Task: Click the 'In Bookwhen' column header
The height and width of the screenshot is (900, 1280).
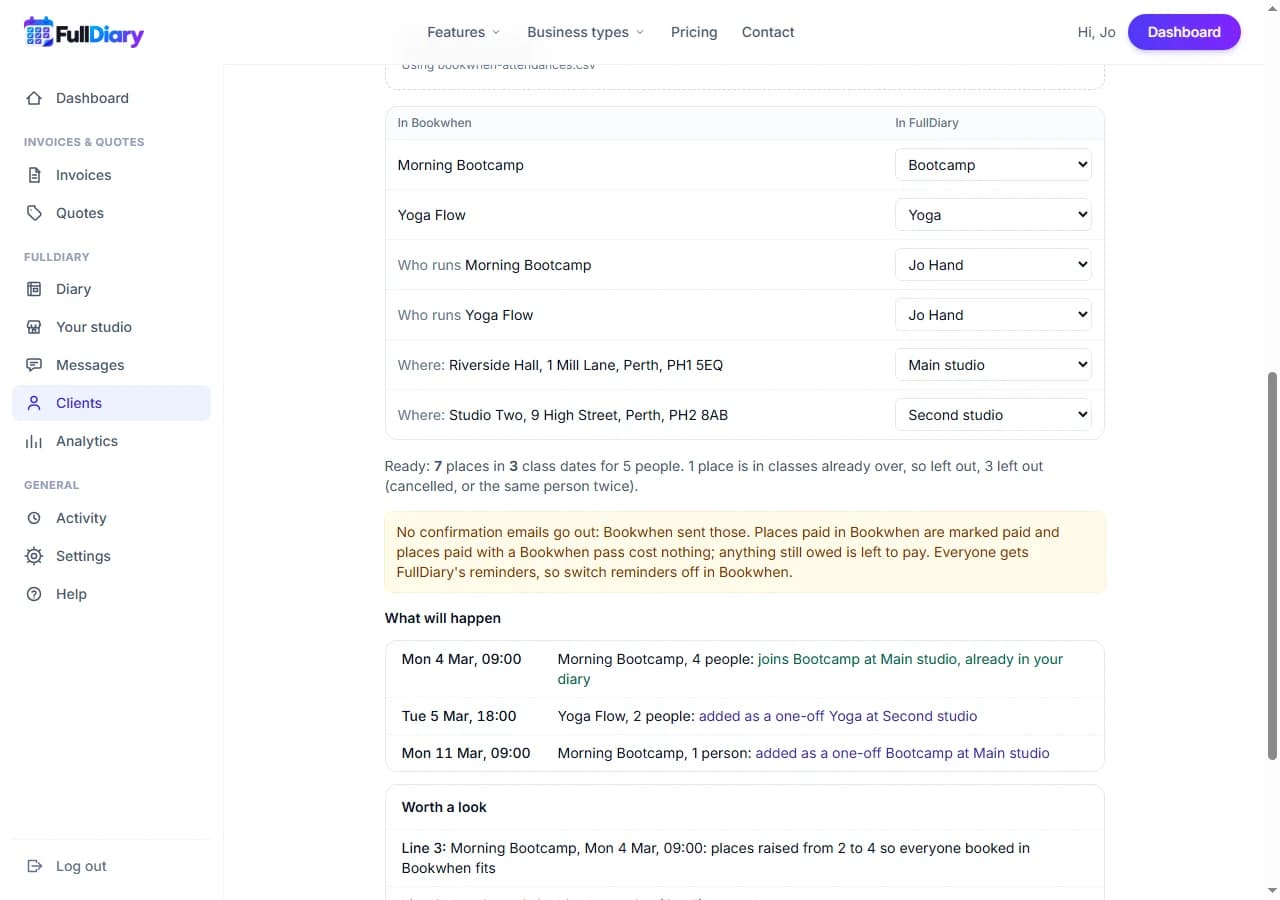Action: click(x=434, y=123)
